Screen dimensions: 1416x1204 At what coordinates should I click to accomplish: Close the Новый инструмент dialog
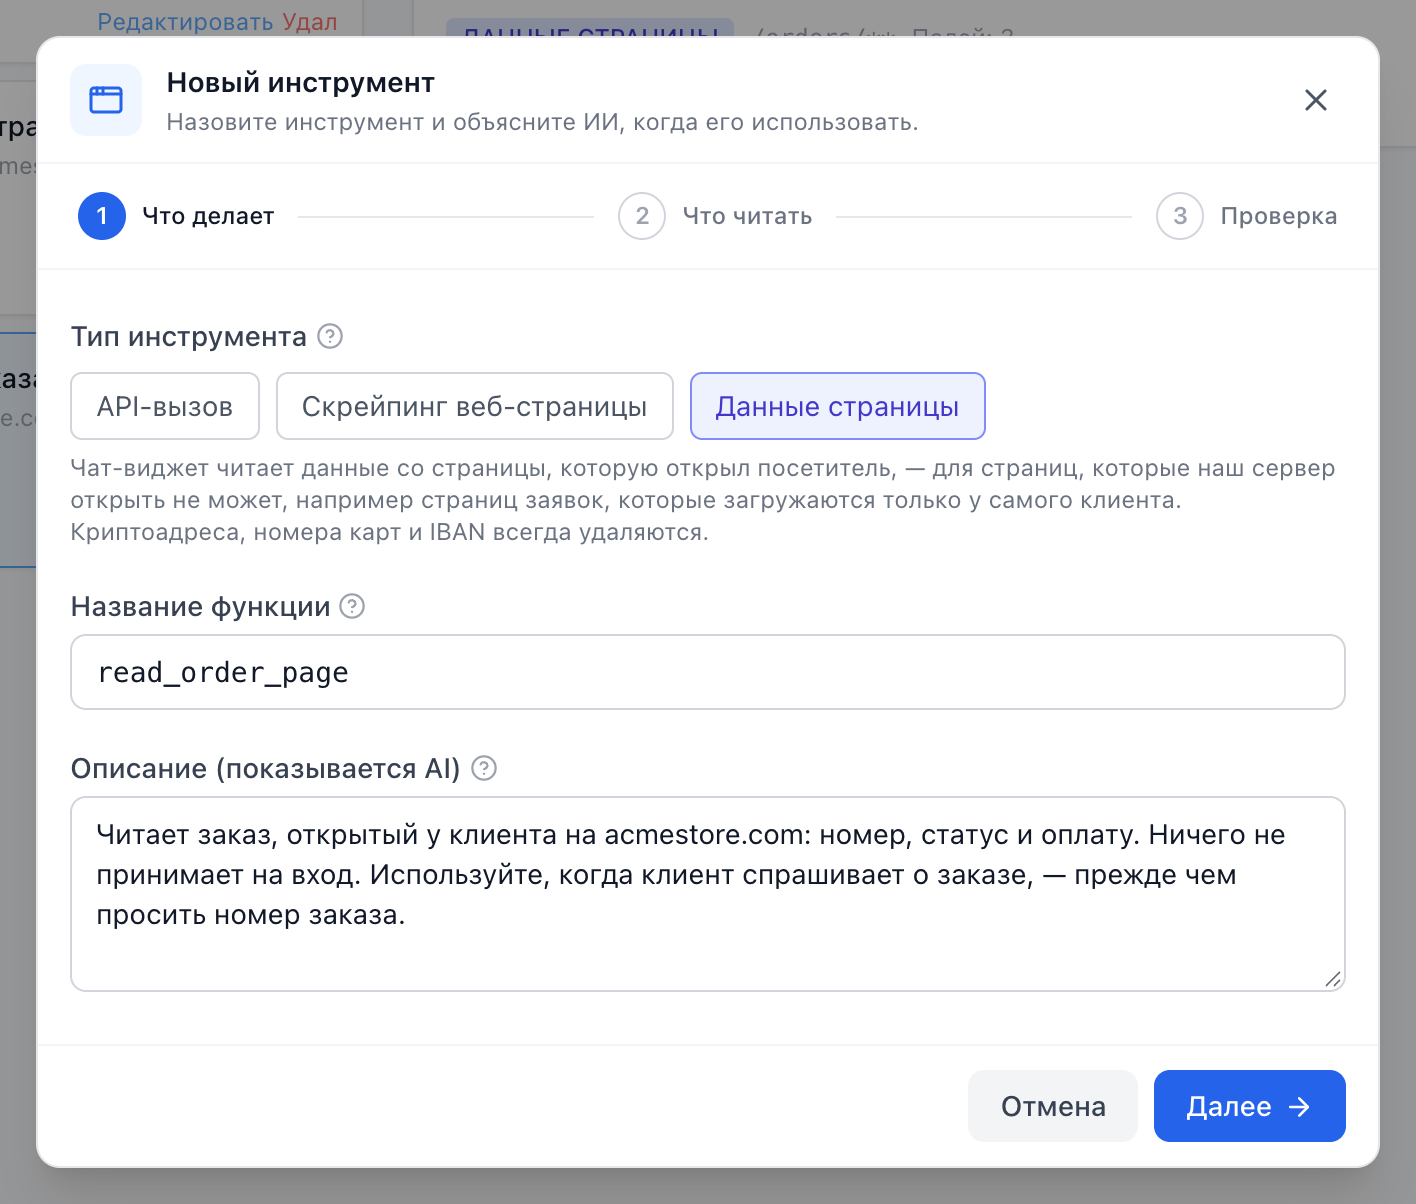click(x=1315, y=100)
